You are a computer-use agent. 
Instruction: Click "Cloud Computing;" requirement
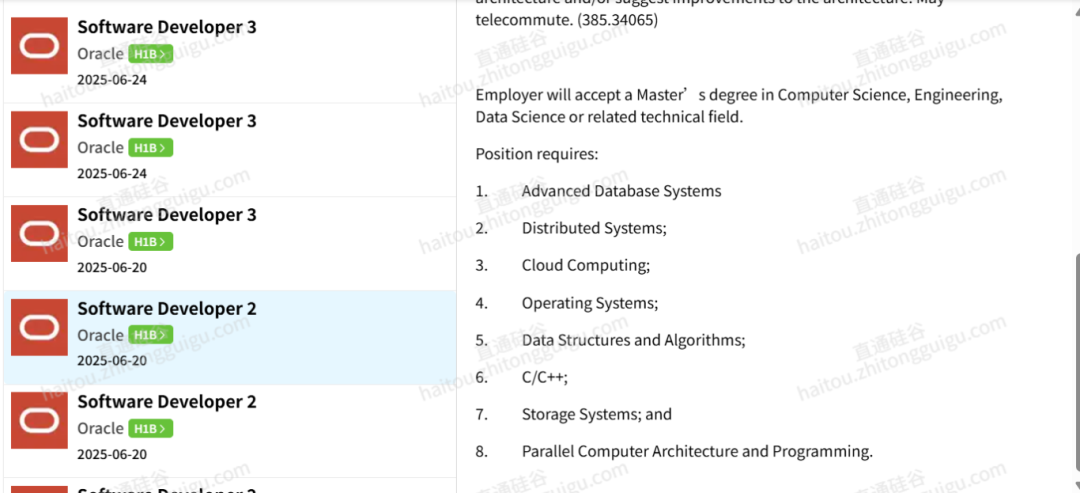point(585,266)
